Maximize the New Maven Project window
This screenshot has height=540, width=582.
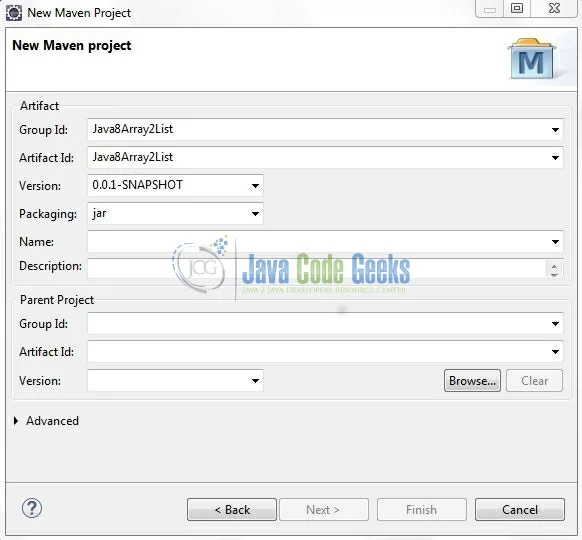click(517, 8)
